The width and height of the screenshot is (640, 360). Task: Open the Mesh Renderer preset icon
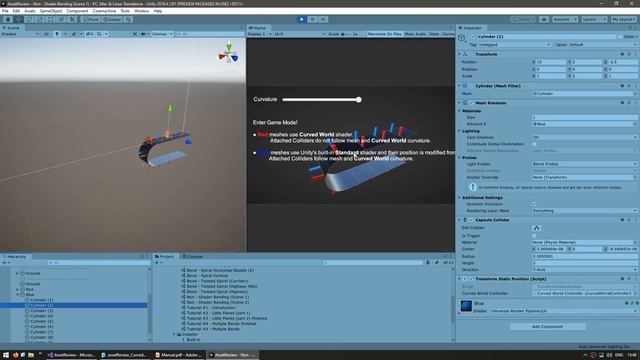pos(629,103)
